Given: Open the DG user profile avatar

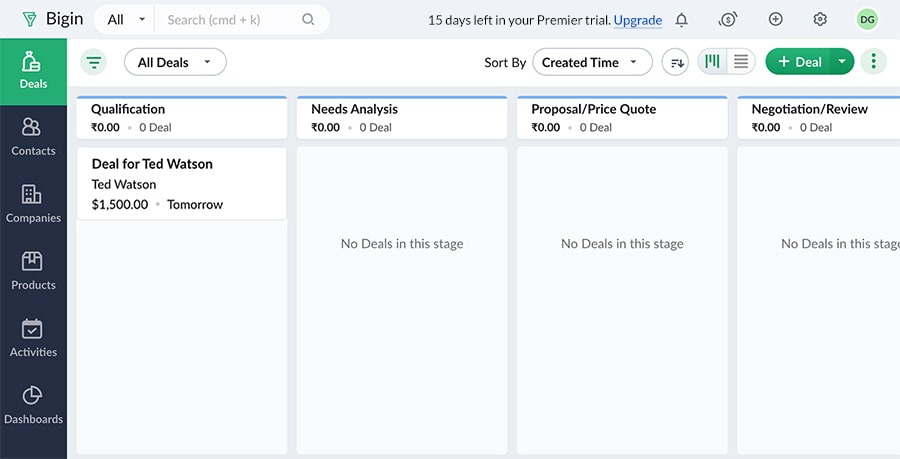Looking at the screenshot, I should point(867,20).
